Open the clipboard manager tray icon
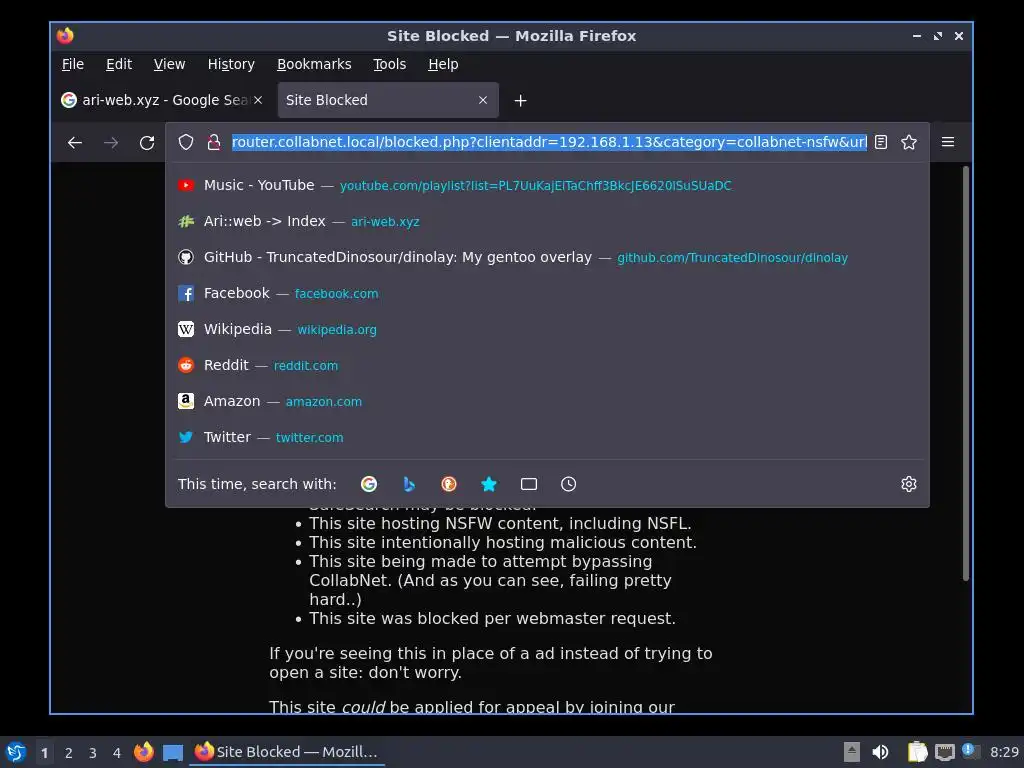1024x768 pixels. [918, 752]
